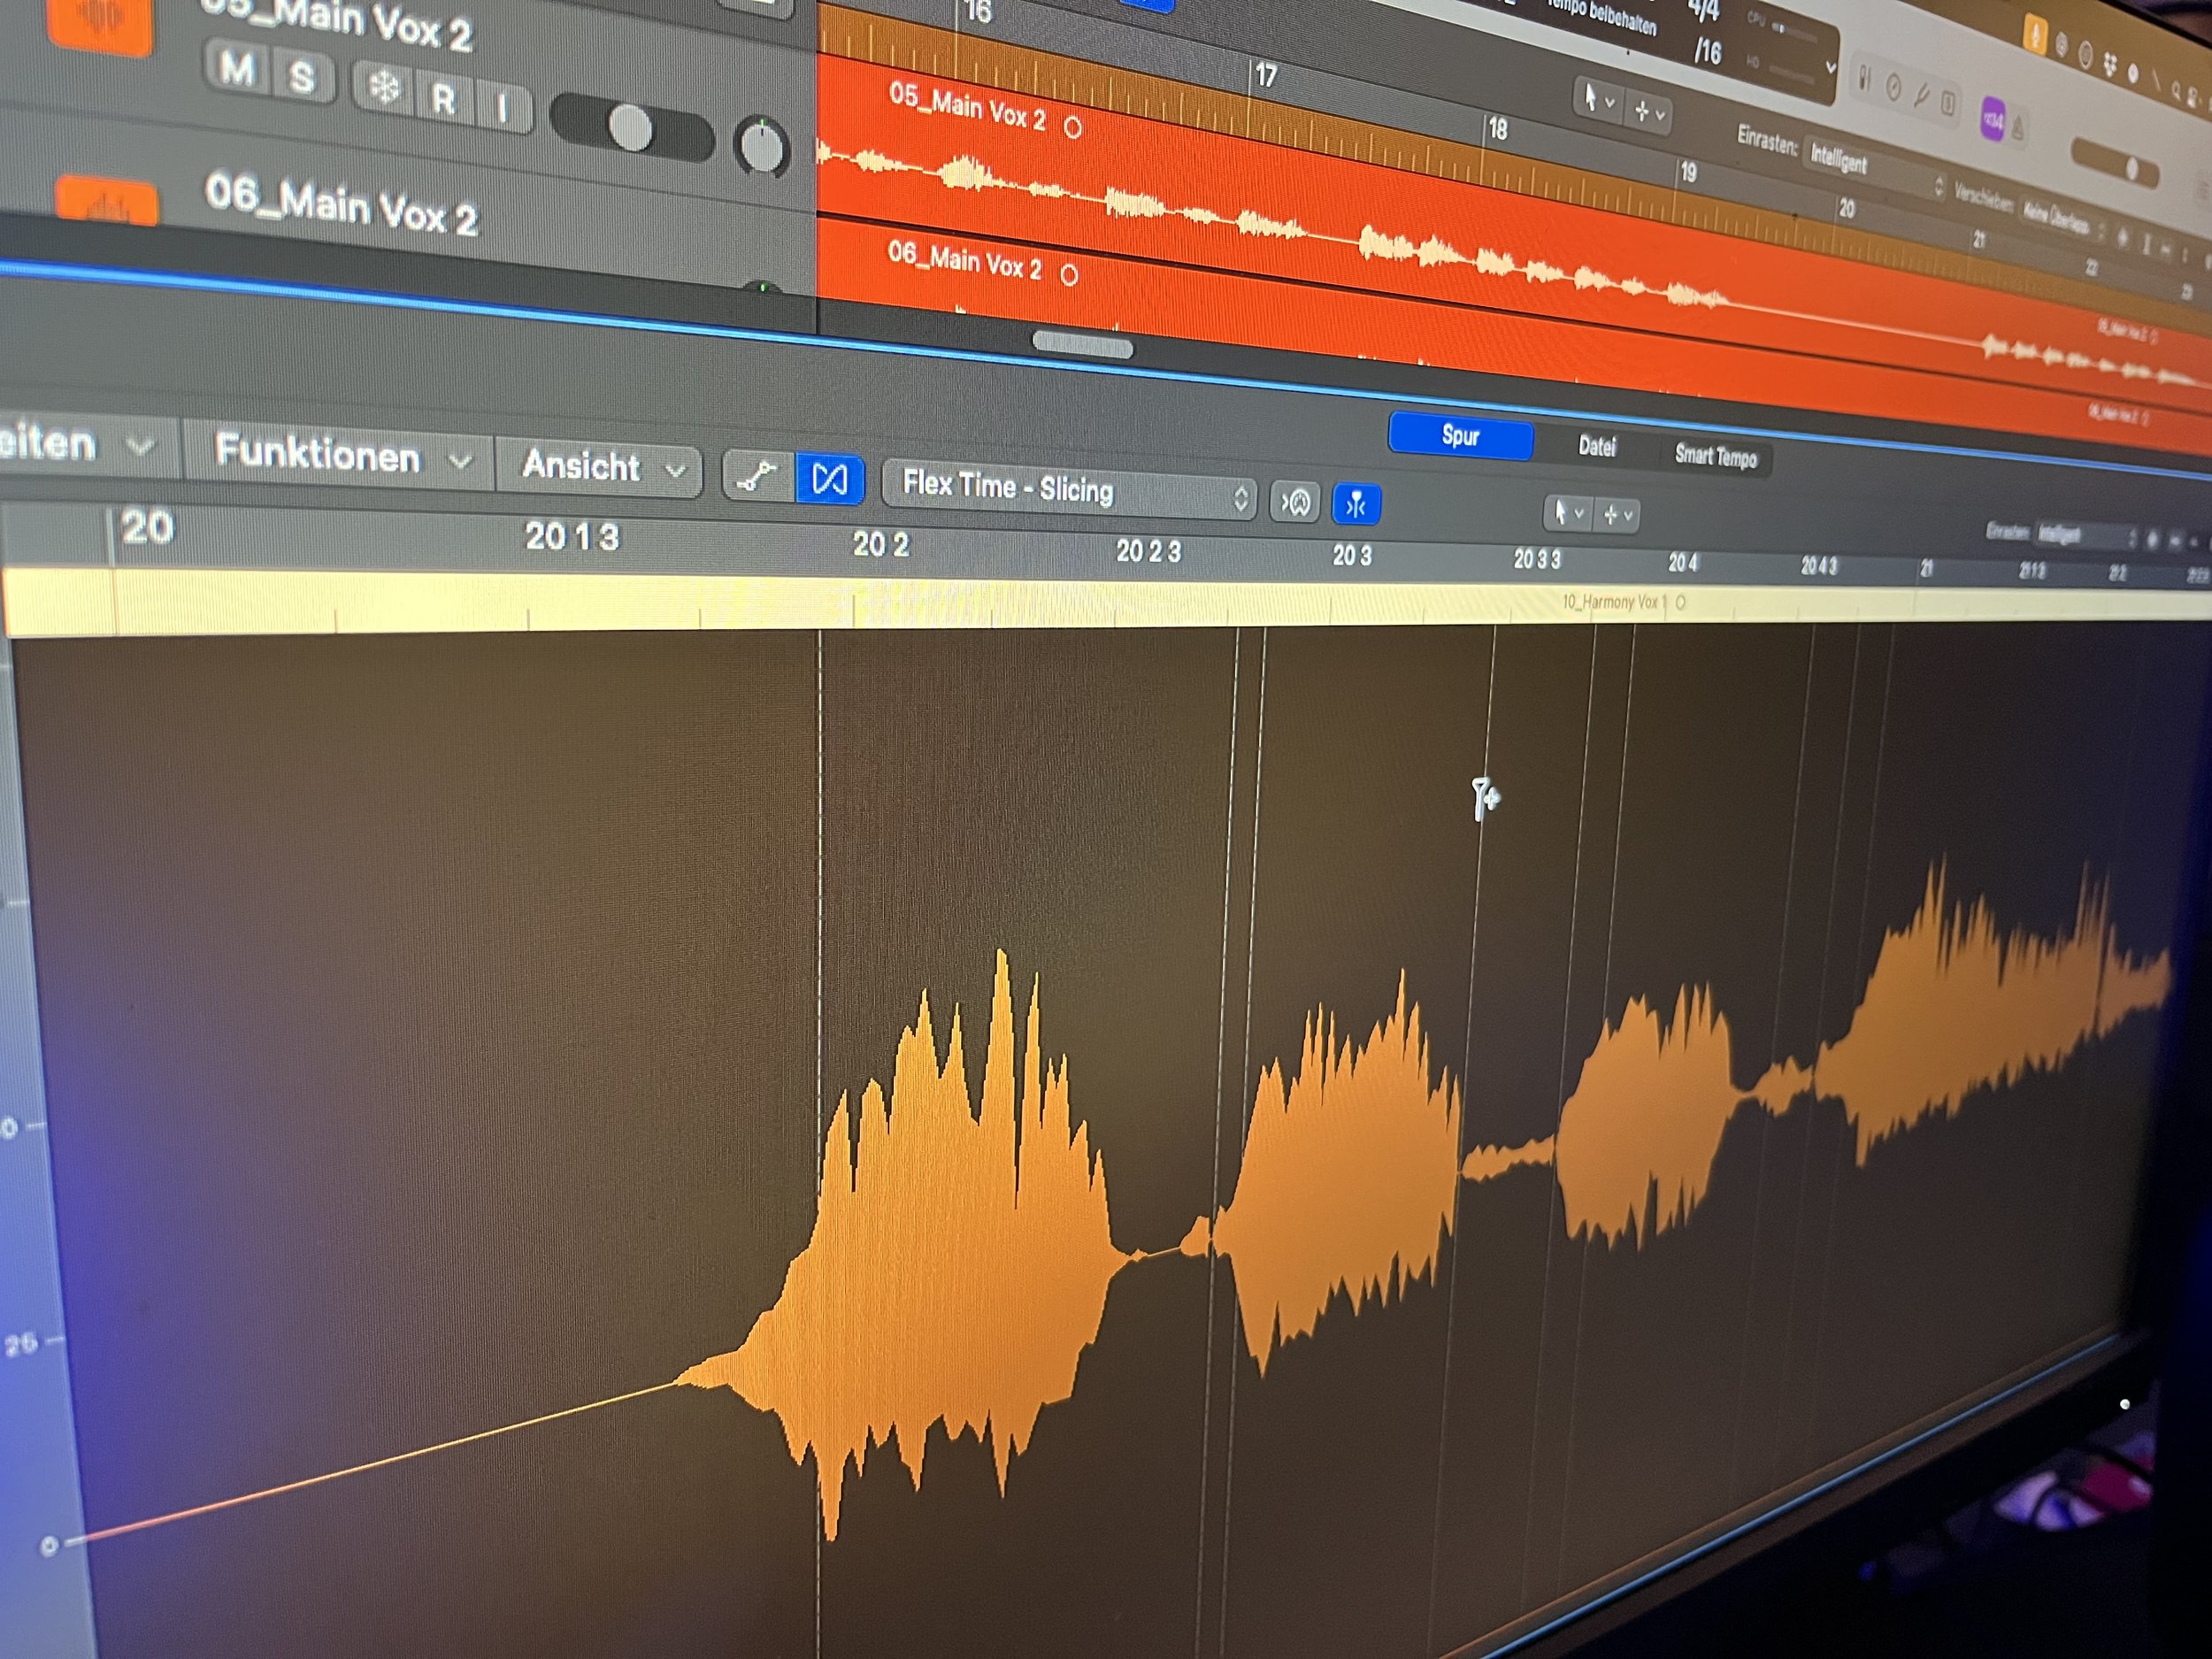Toggle input monitoring on 05_Main Vox 2

pyautogui.click(x=503, y=106)
